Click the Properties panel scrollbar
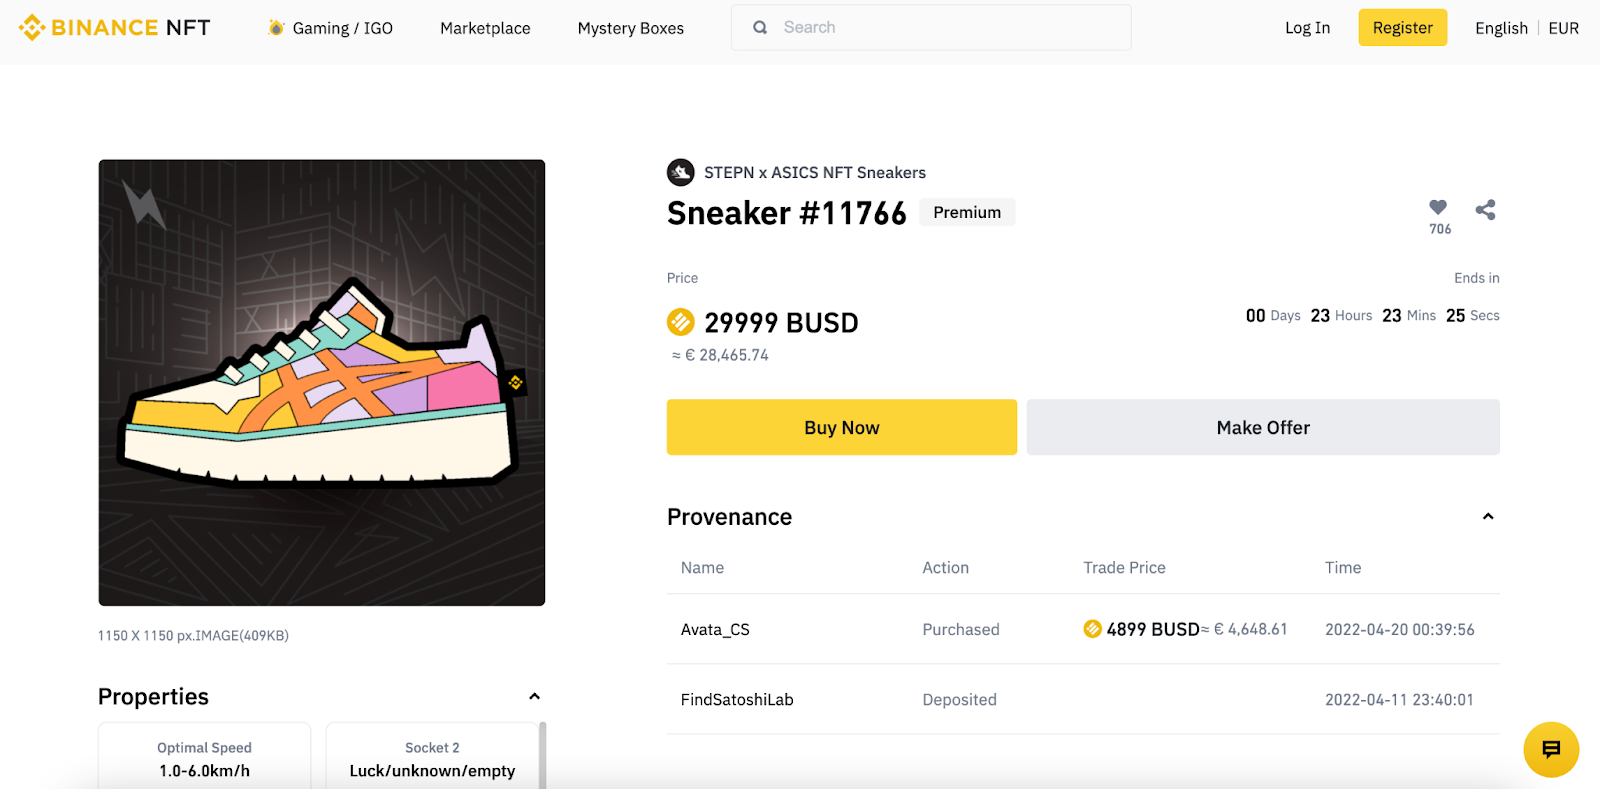Screen dimensions: 1600x789 pyautogui.click(x=543, y=755)
